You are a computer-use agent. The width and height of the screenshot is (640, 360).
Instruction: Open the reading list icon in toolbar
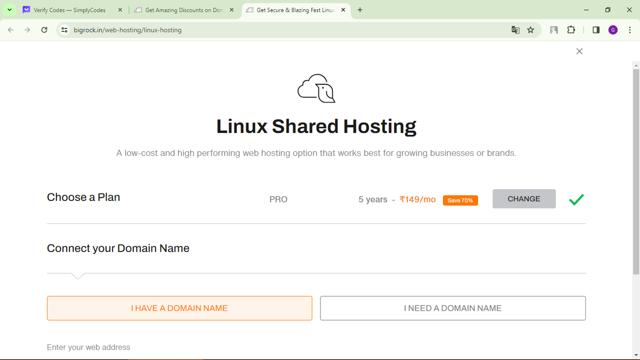pos(554,30)
